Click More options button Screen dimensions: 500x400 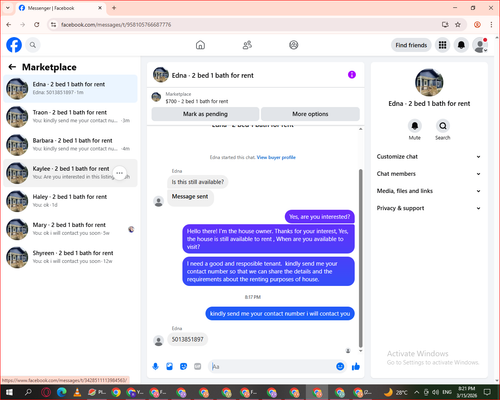click(310, 114)
